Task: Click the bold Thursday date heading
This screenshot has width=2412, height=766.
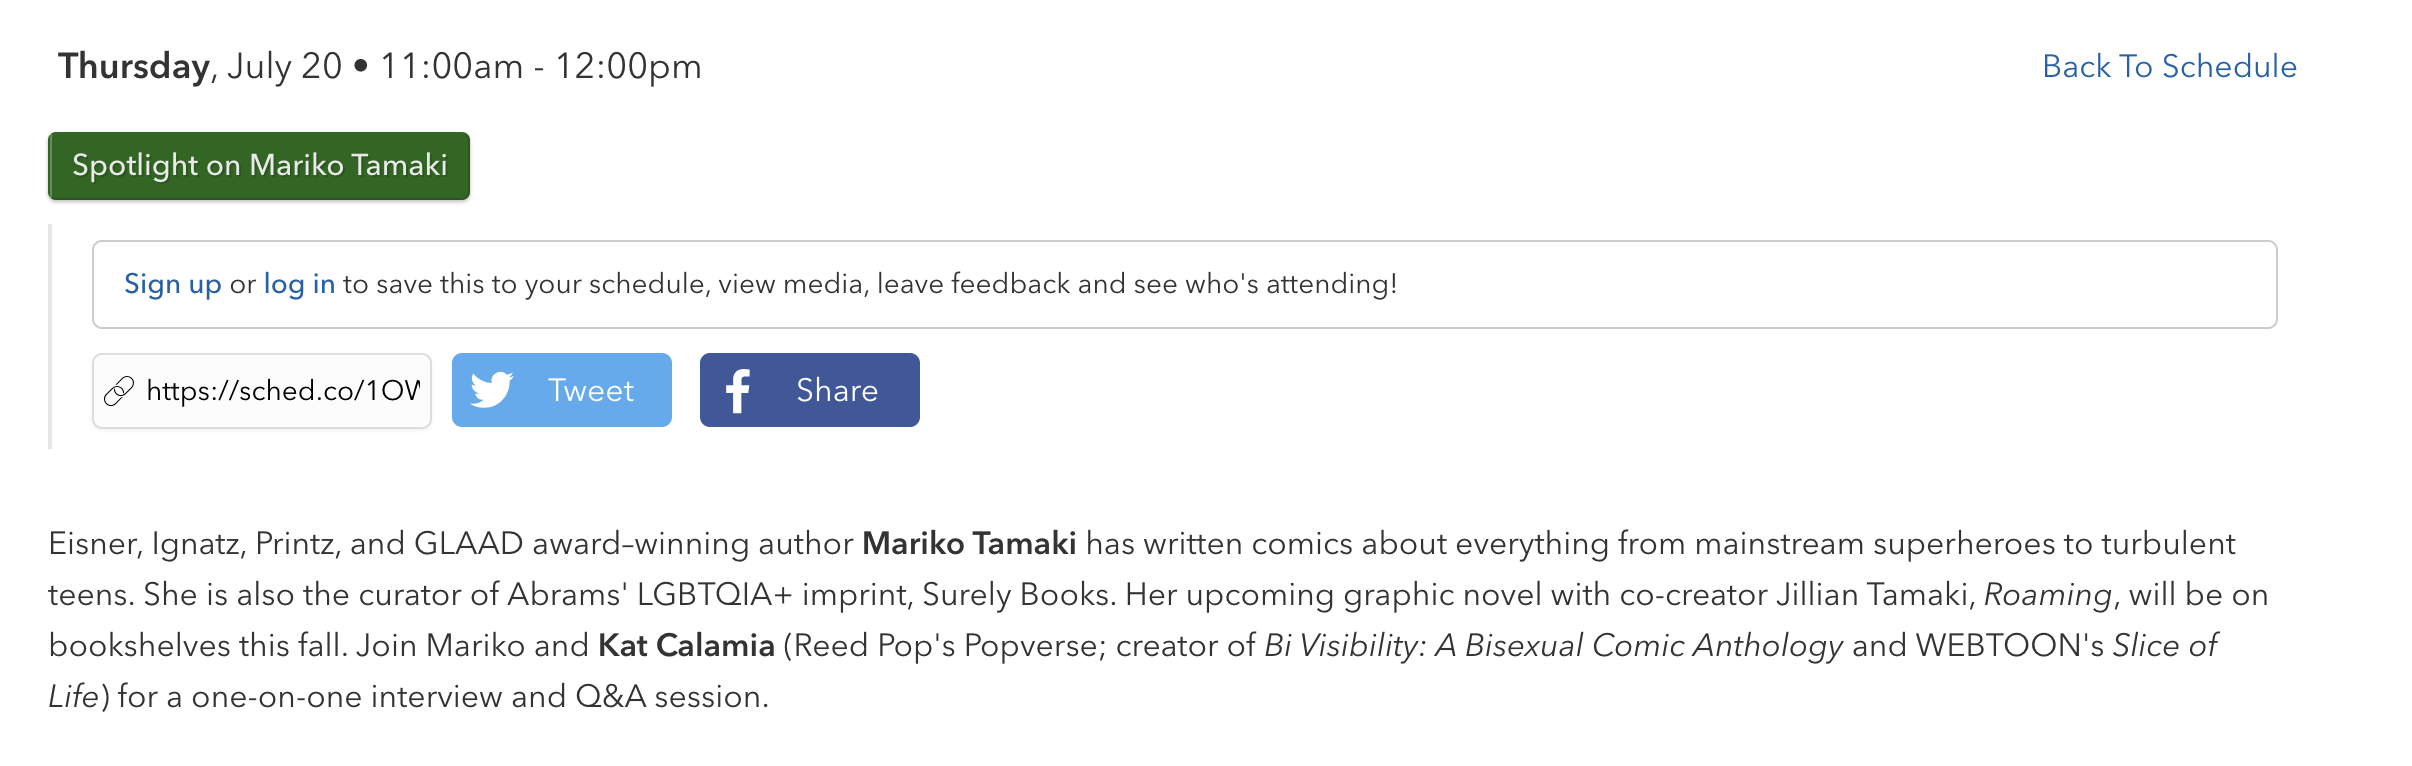Action: 134,66
